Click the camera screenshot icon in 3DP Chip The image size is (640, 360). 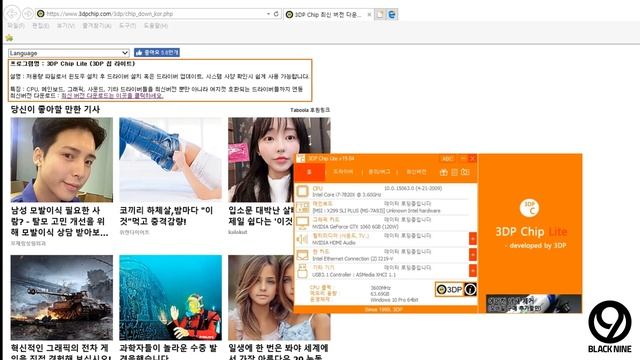click(x=465, y=172)
